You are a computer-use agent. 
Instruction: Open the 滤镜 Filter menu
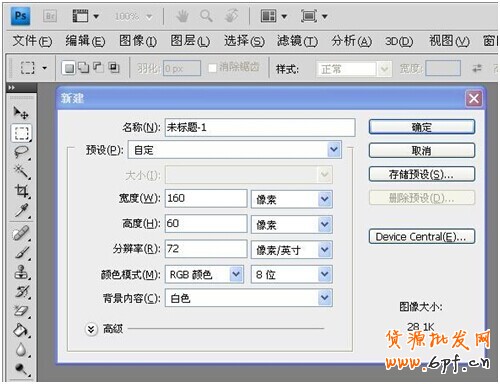(297, 41)
